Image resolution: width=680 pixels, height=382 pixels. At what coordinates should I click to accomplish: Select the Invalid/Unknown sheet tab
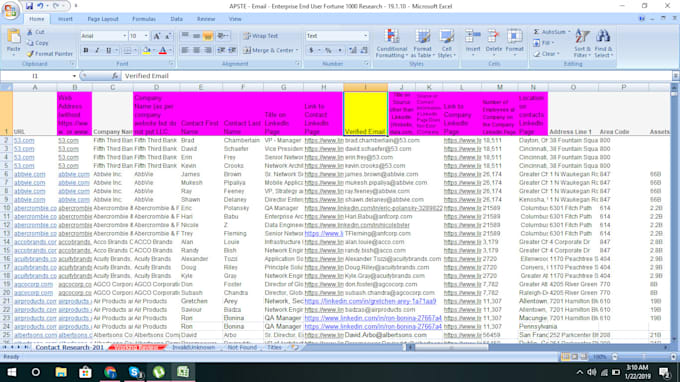[193, 347]
